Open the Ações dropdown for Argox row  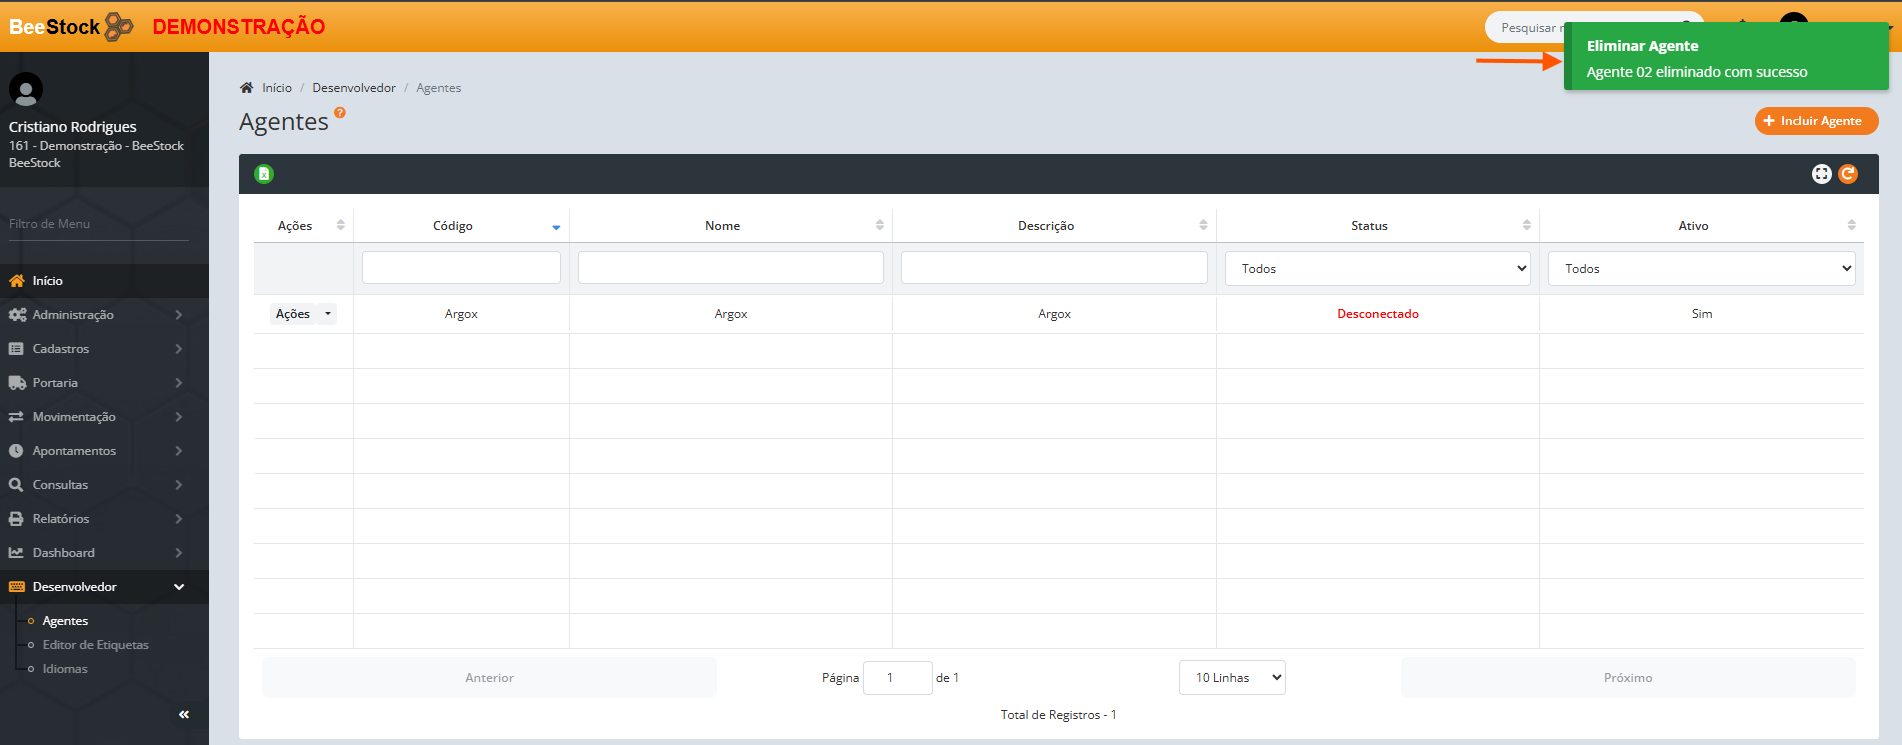[303, 314]
